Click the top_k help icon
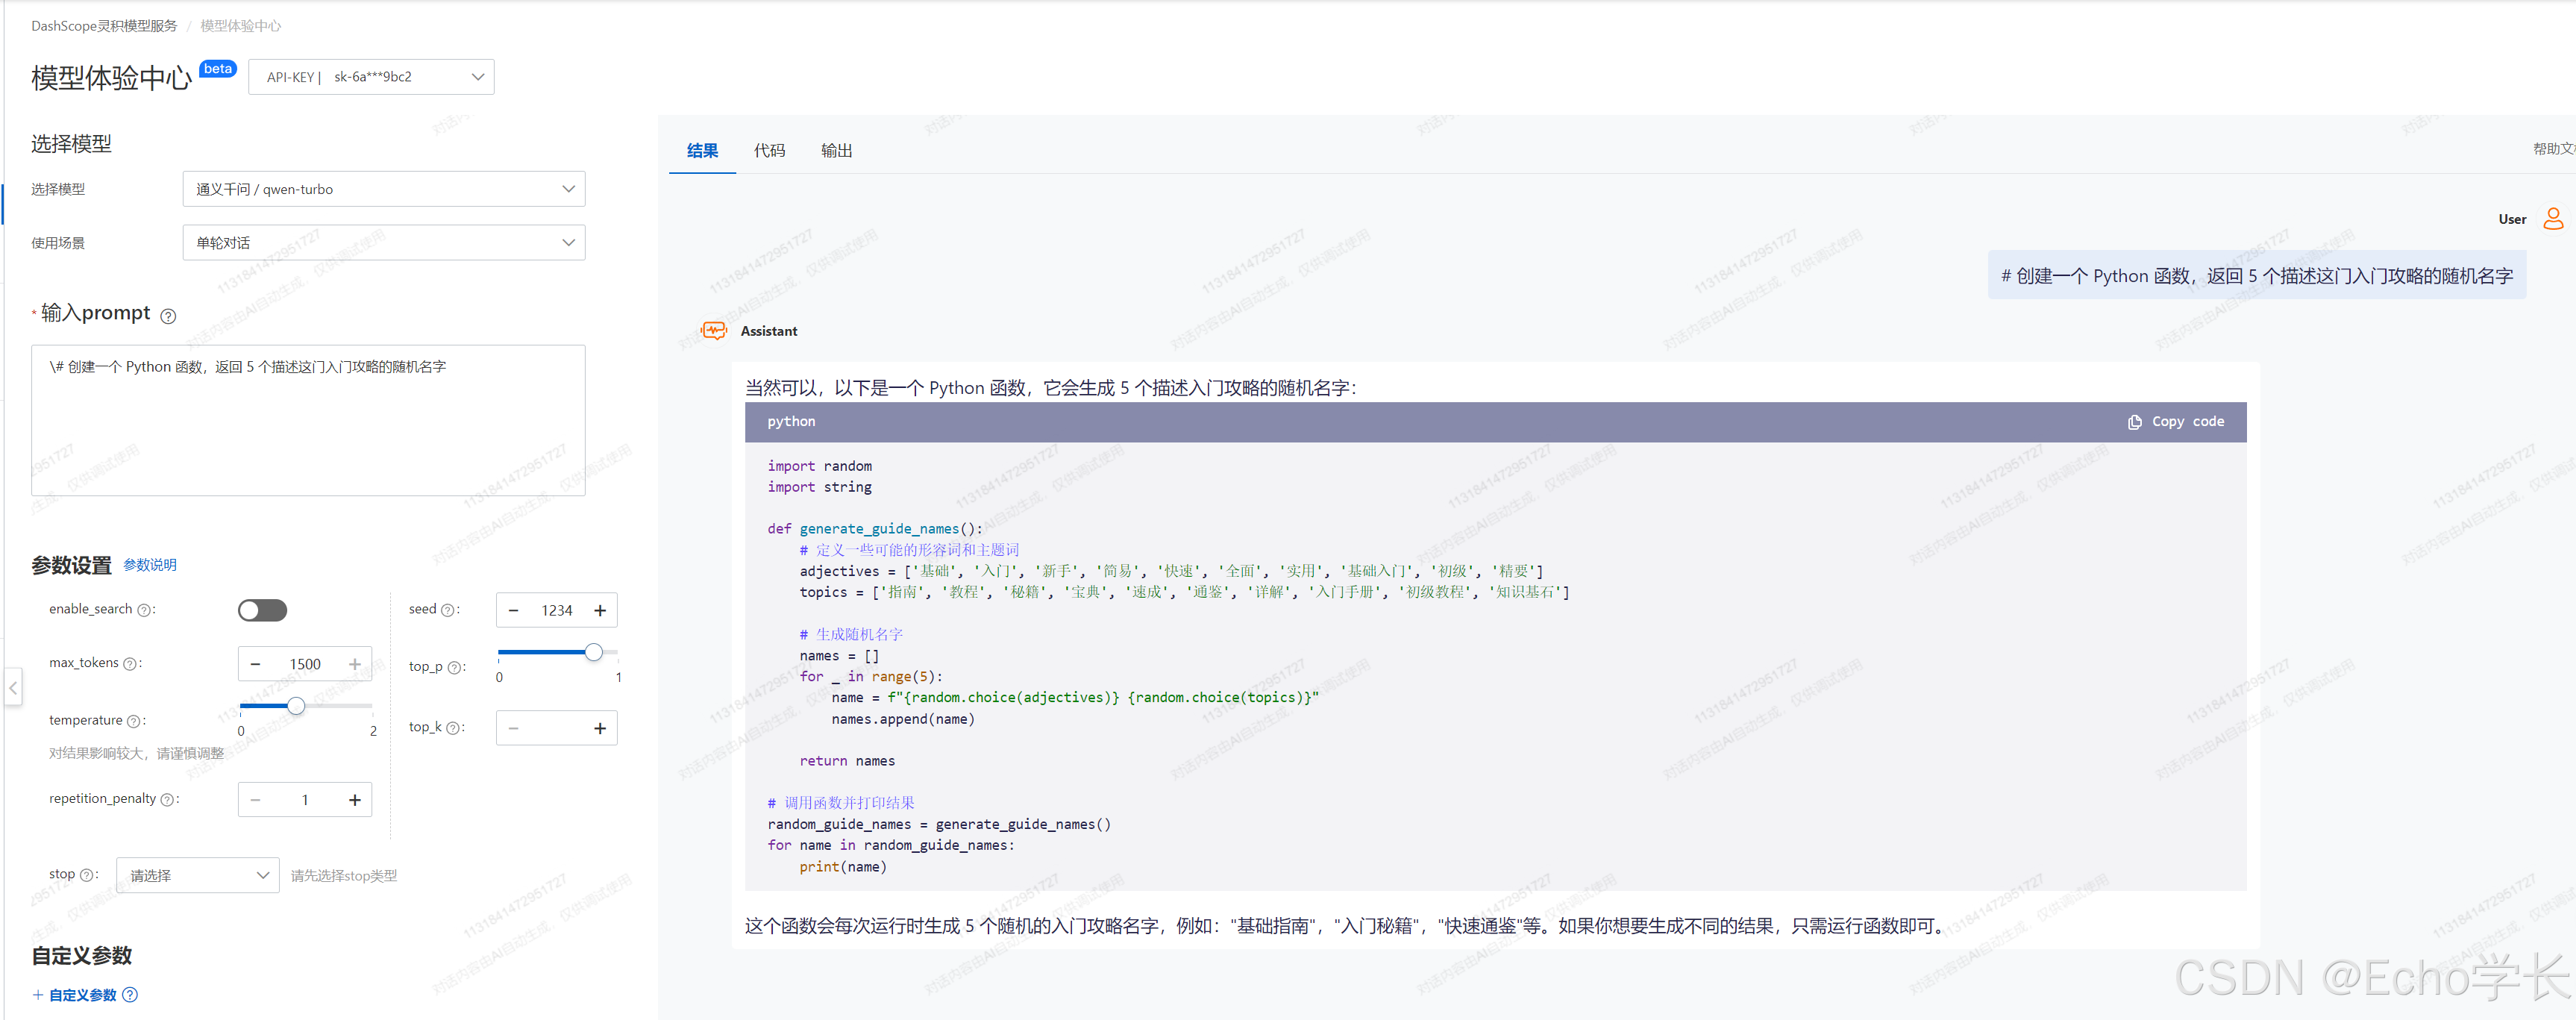This screenshot has height=1020, width=2576. point(453,728)
